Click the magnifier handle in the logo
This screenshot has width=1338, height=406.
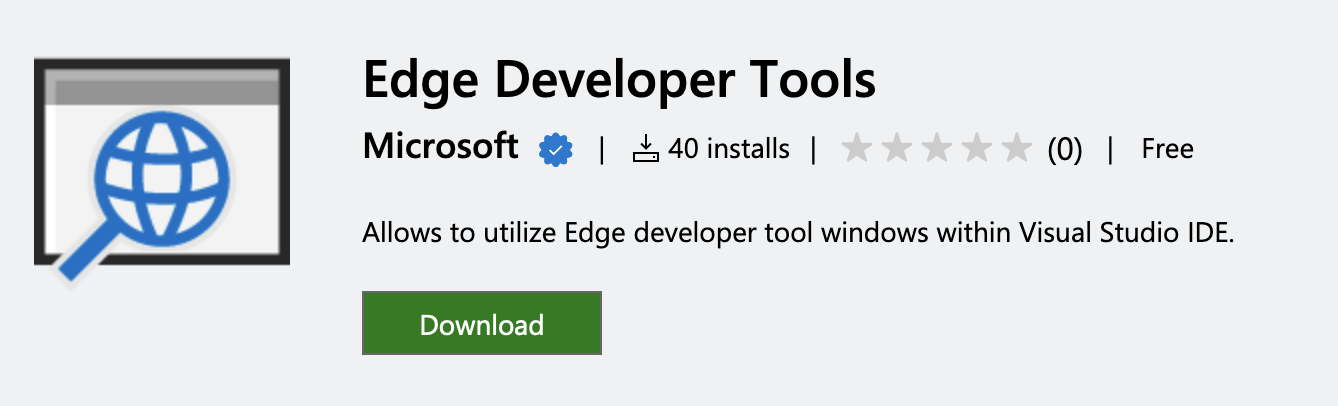pos(82,257)
